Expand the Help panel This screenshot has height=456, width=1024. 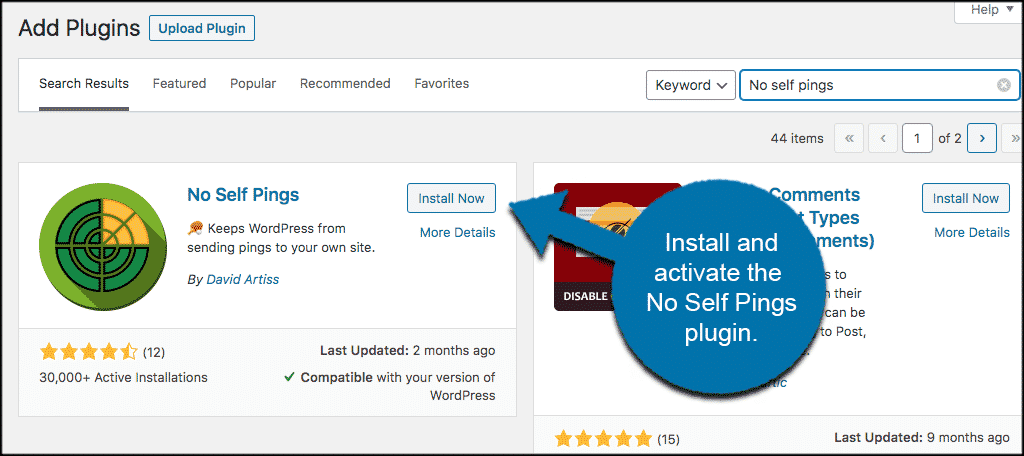990,10
